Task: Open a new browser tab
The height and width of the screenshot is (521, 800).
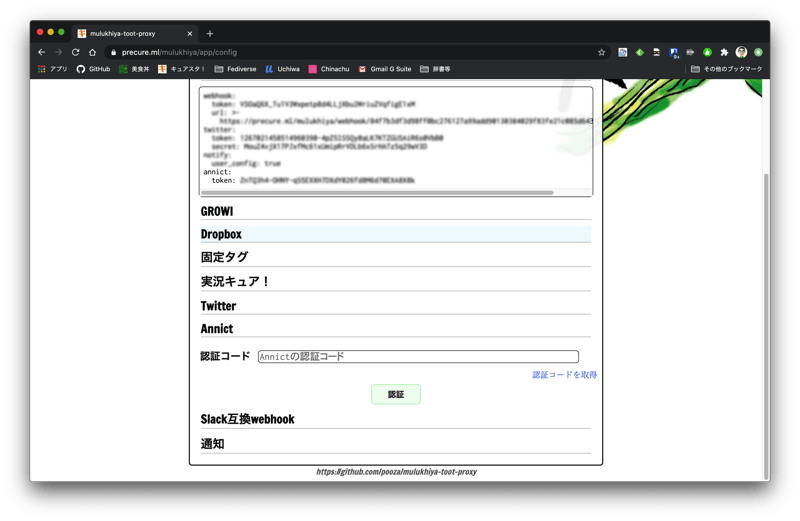Action: point(209,33)
